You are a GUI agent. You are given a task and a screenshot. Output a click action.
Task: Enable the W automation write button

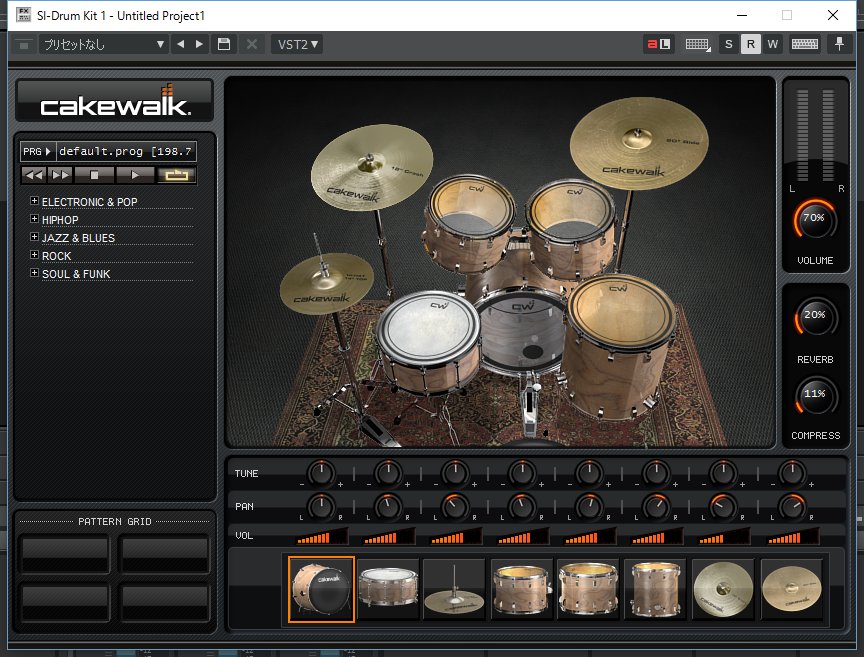772,44
